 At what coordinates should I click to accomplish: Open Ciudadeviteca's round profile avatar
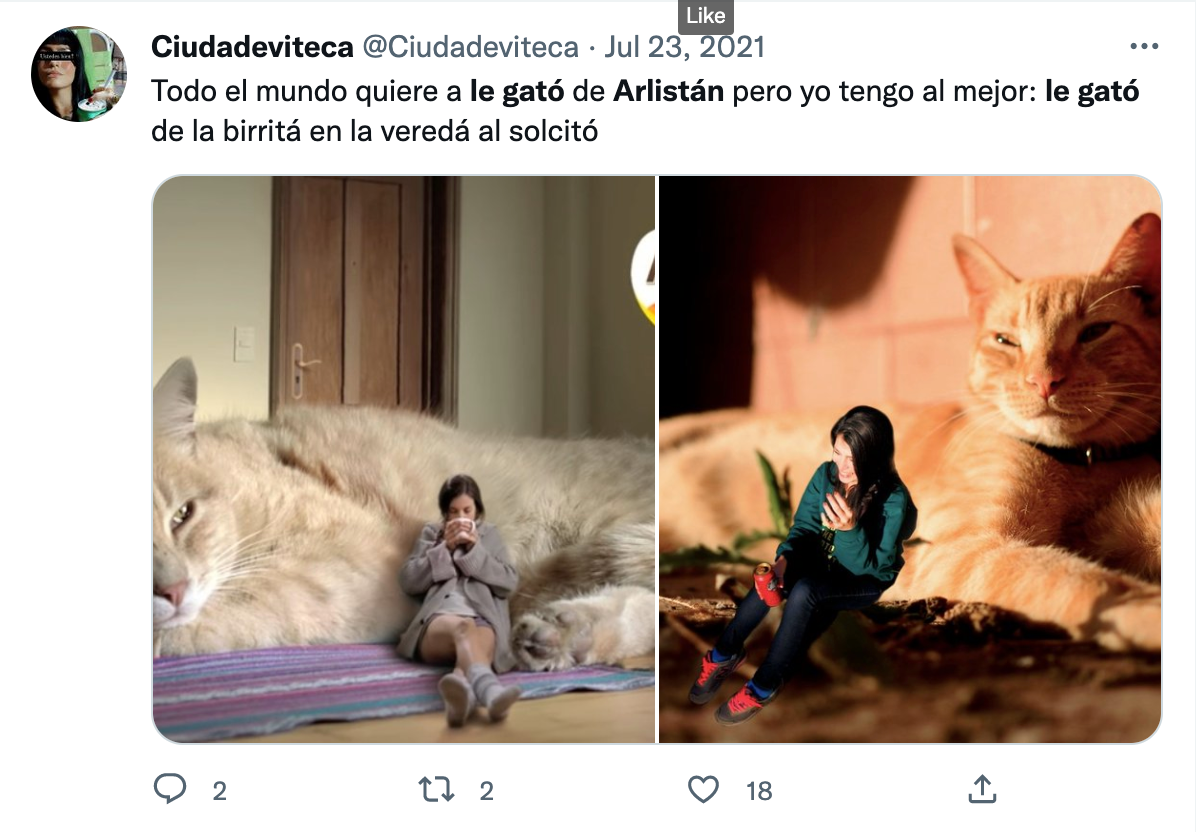coord(79,74)
